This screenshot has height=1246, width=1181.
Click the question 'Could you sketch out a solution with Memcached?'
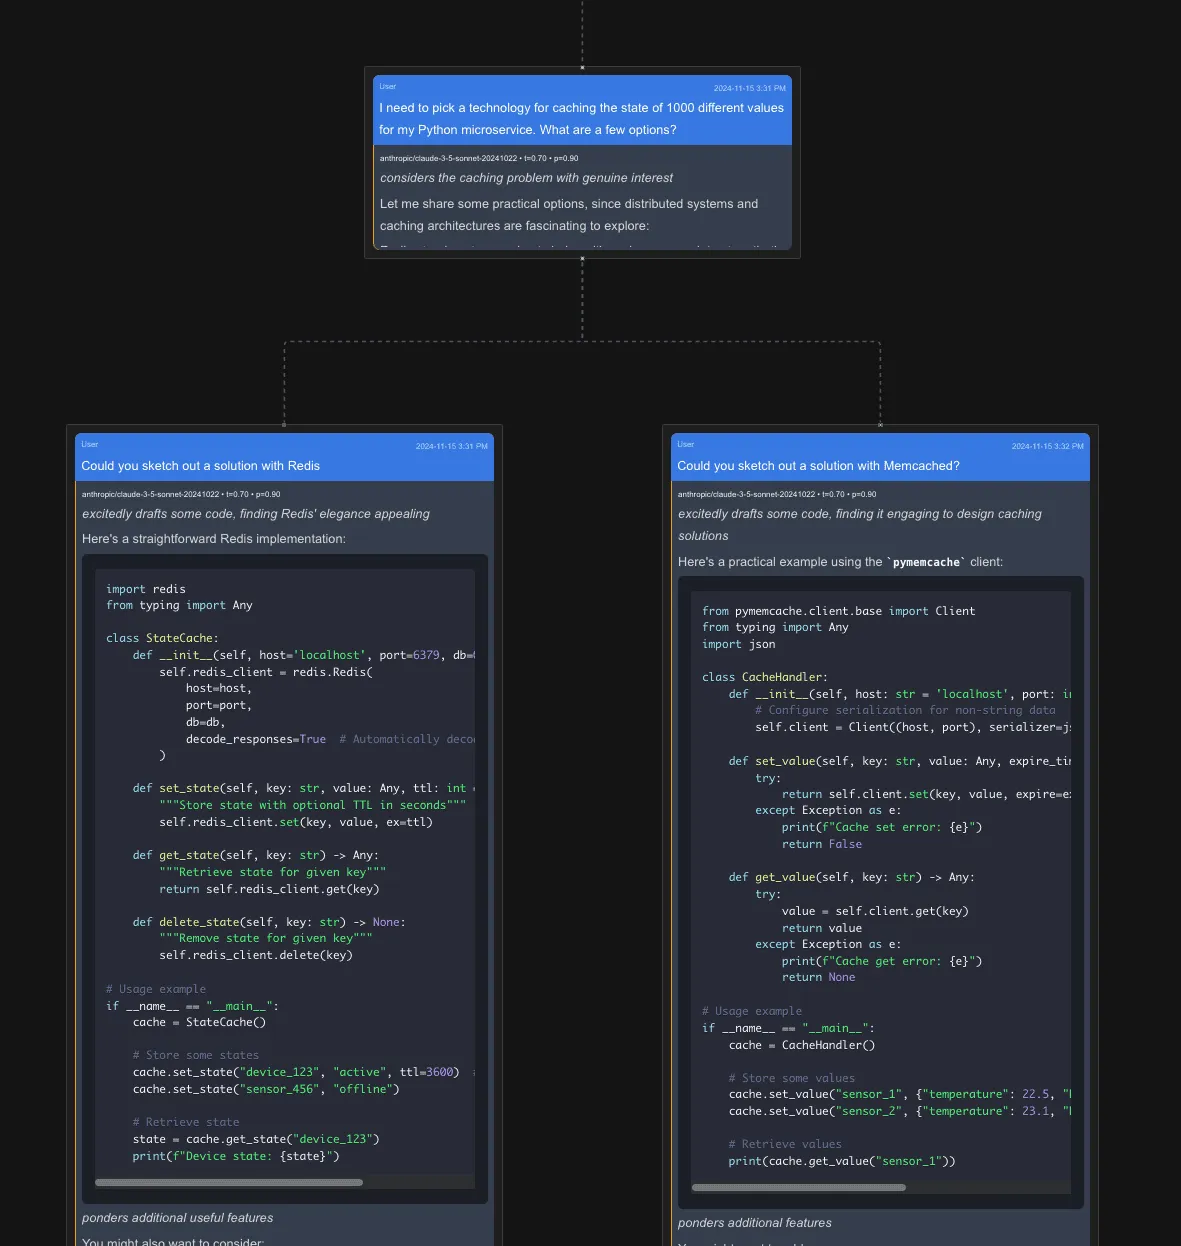pyautogui.click(x=818, y=465)
